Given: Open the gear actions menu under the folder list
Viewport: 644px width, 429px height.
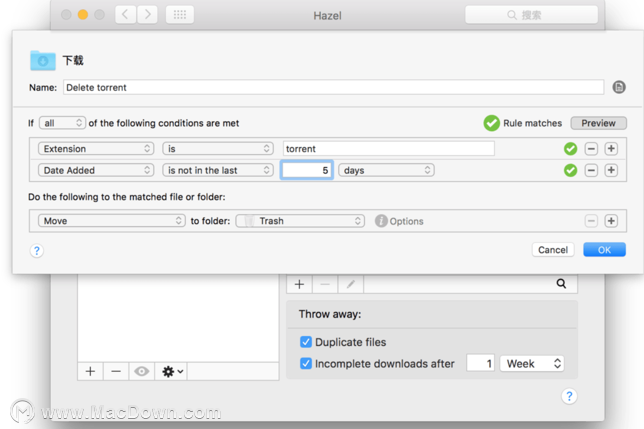Looking at the screenshot, I should (x=172, y=372).
